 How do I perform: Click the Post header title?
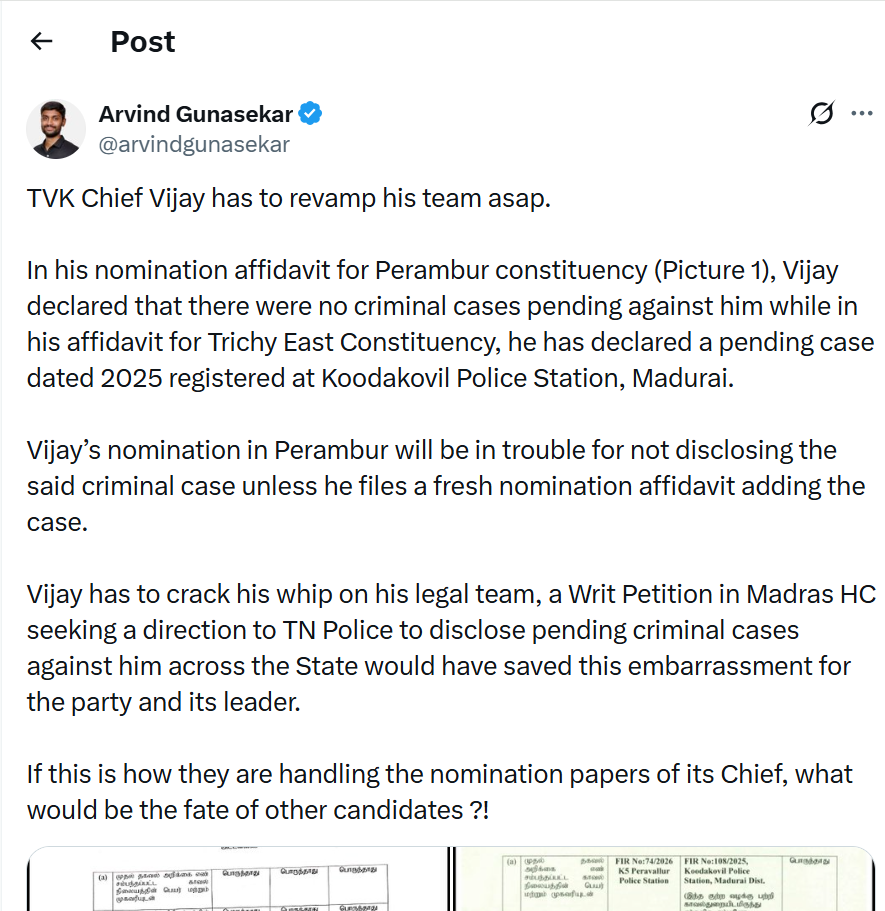[143, 41]
